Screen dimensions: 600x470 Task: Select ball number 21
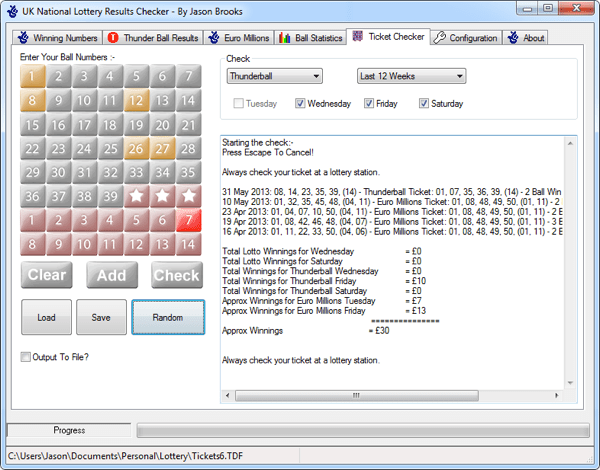pos(188,125)
